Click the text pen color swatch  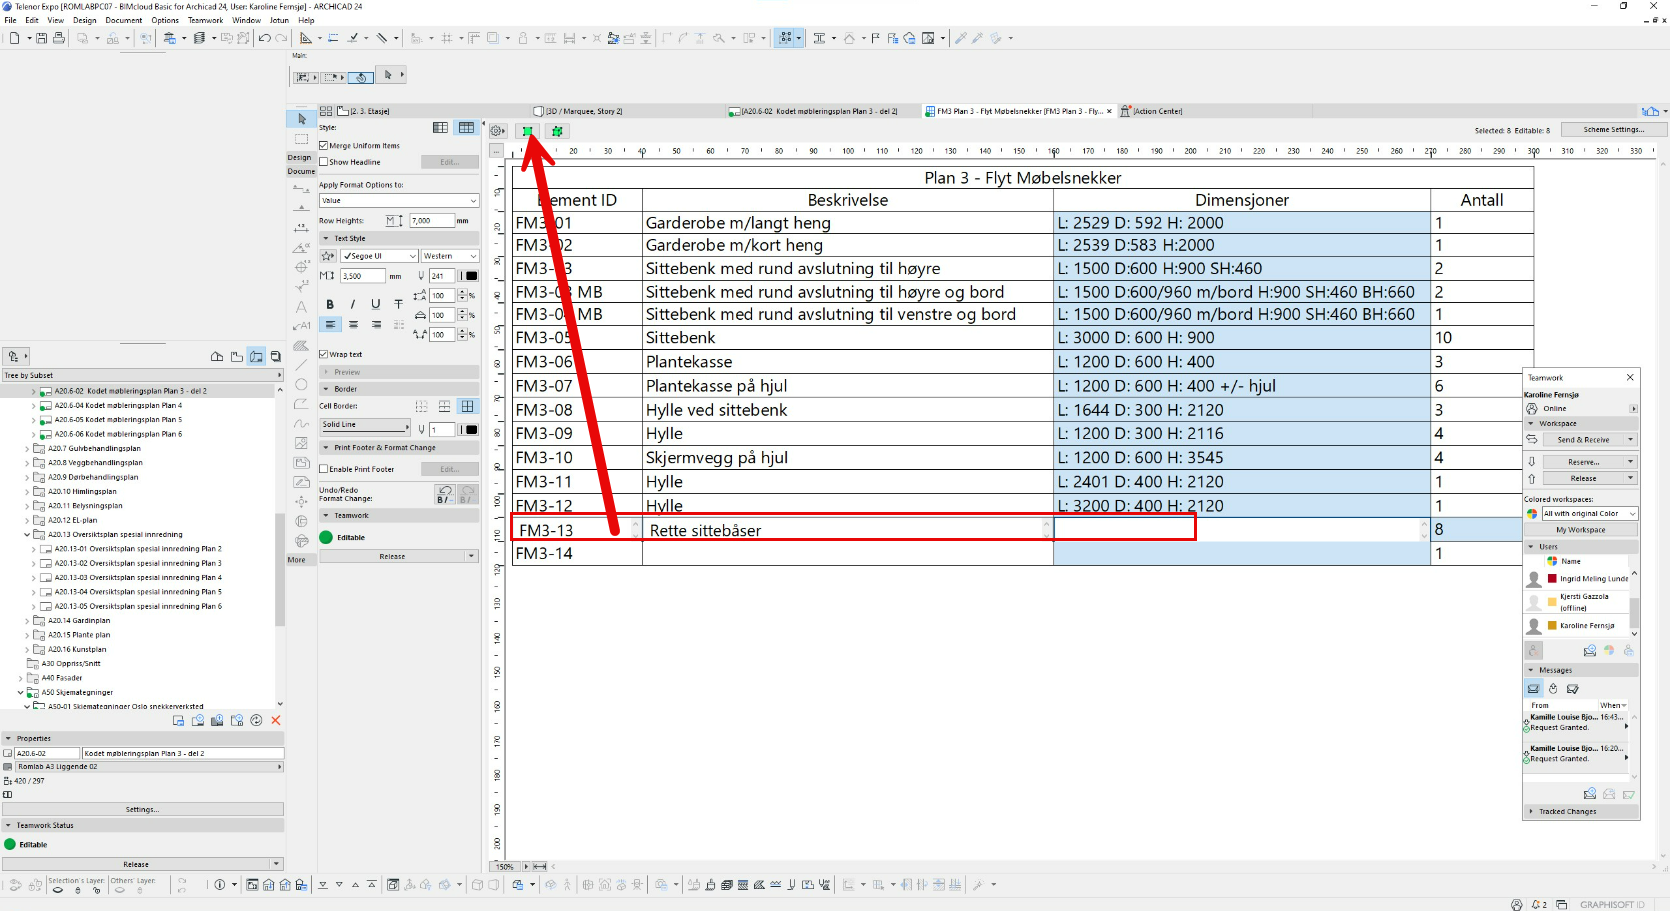tap(471, 276)
